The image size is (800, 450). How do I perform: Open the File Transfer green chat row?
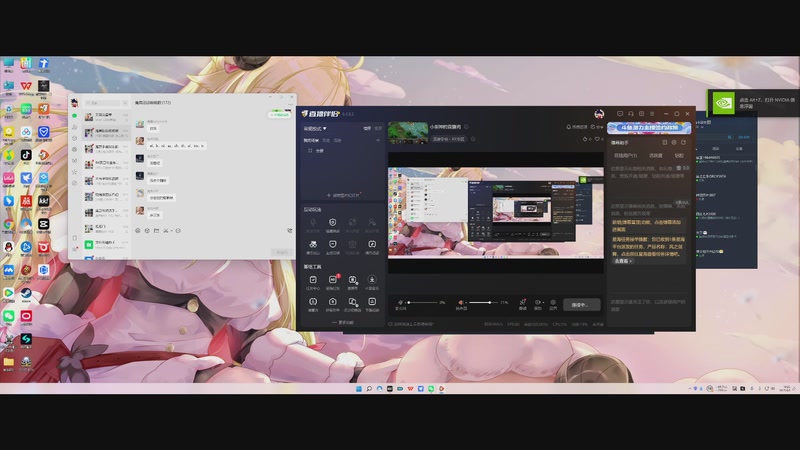click(106, 244)
